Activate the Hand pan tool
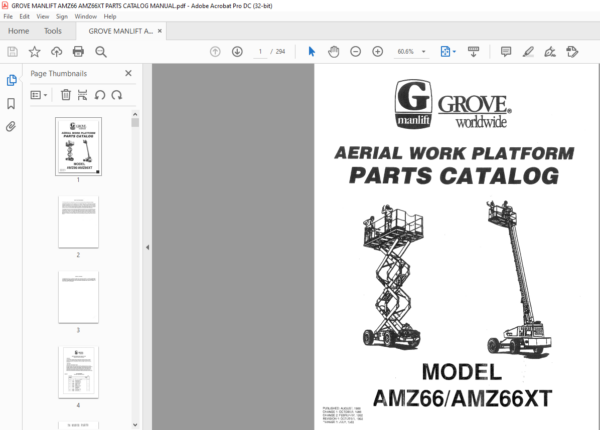Image resolution: width=600 pixels, height=430 pixels. (334, 52)
